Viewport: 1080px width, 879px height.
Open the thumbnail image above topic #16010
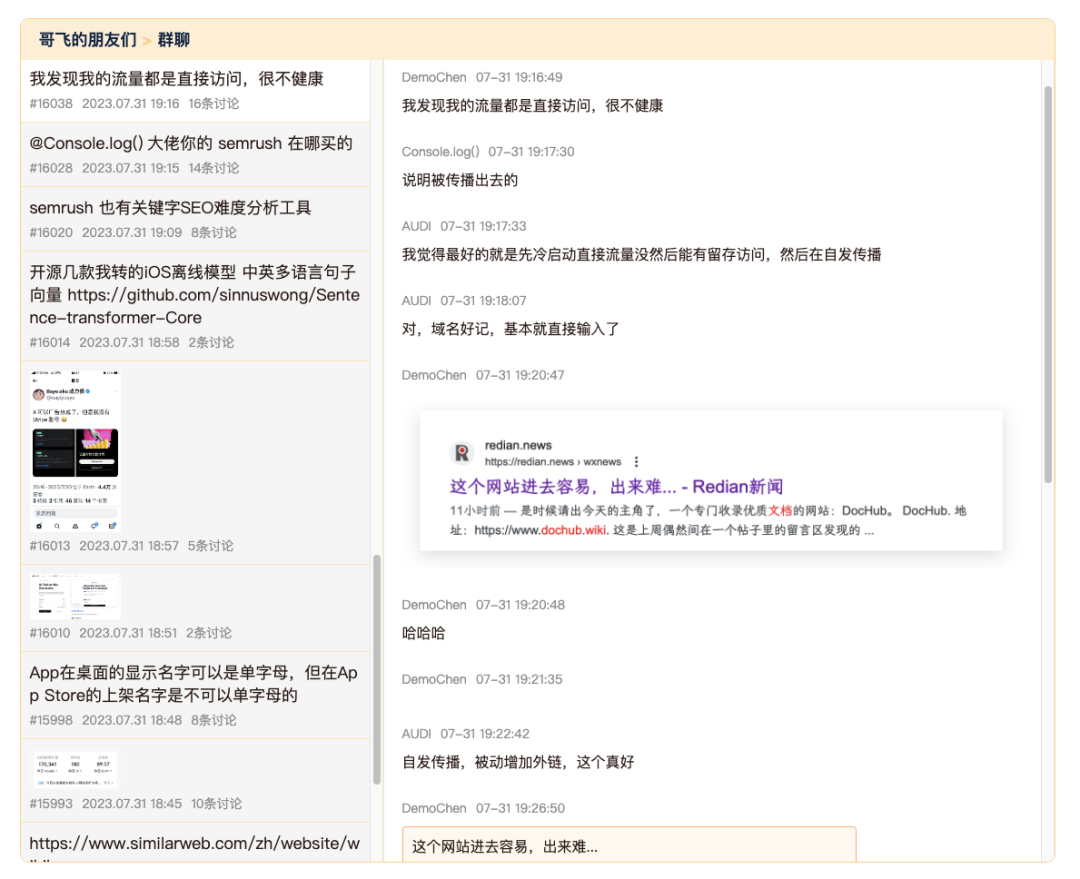75,597
